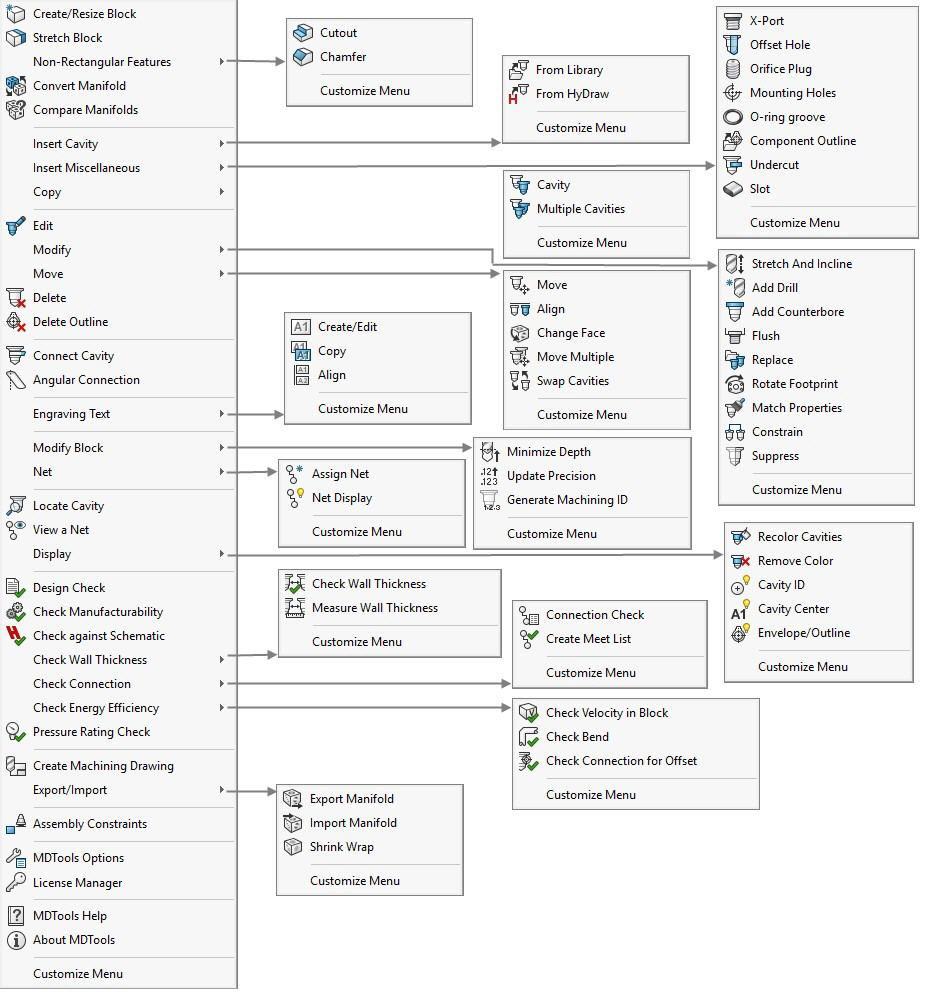Expand the Engraving Text submenu arrow
Viewport: 931px width, 998px height.
click(x=221, y=414)
